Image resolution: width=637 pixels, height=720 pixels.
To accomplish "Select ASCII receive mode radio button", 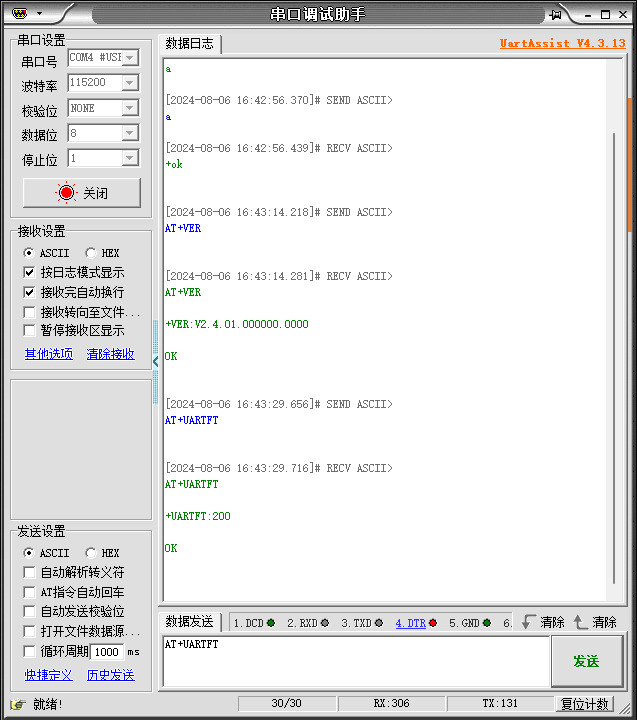I will click(29, 253).
